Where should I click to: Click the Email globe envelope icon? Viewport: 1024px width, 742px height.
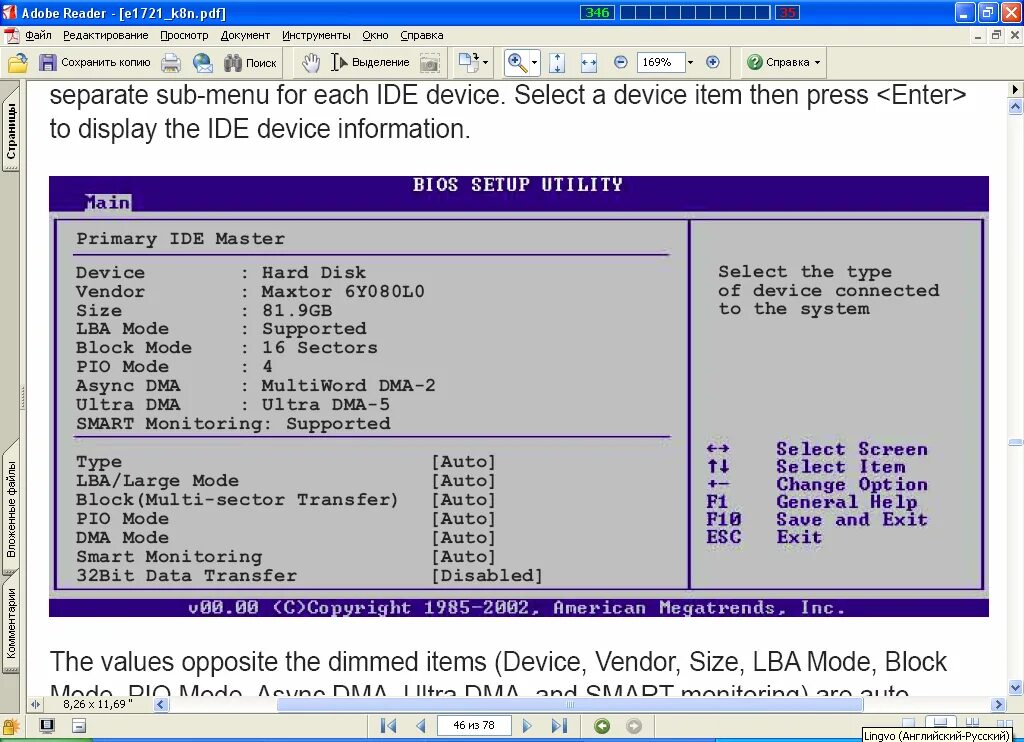tap(203, 63)
